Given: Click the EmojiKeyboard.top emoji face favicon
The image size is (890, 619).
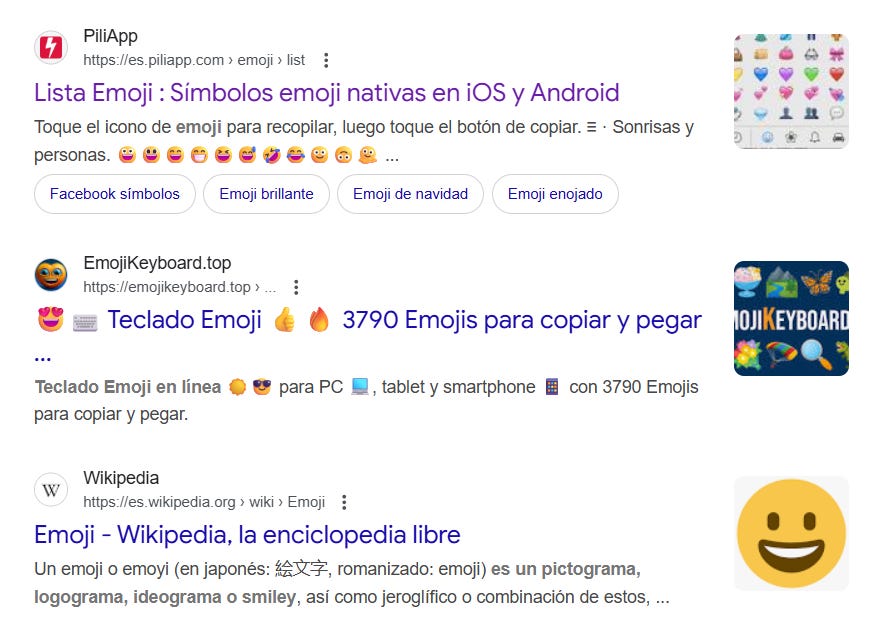Looking at the screenshot, I should click(x=51, y=275).
